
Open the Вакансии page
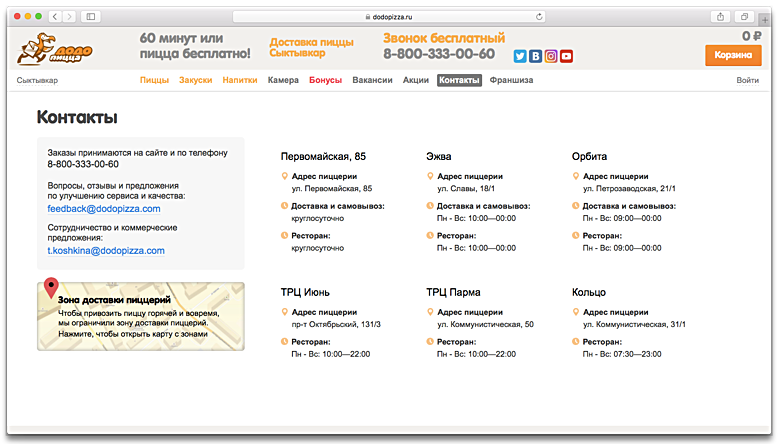(x=372, y=80)
